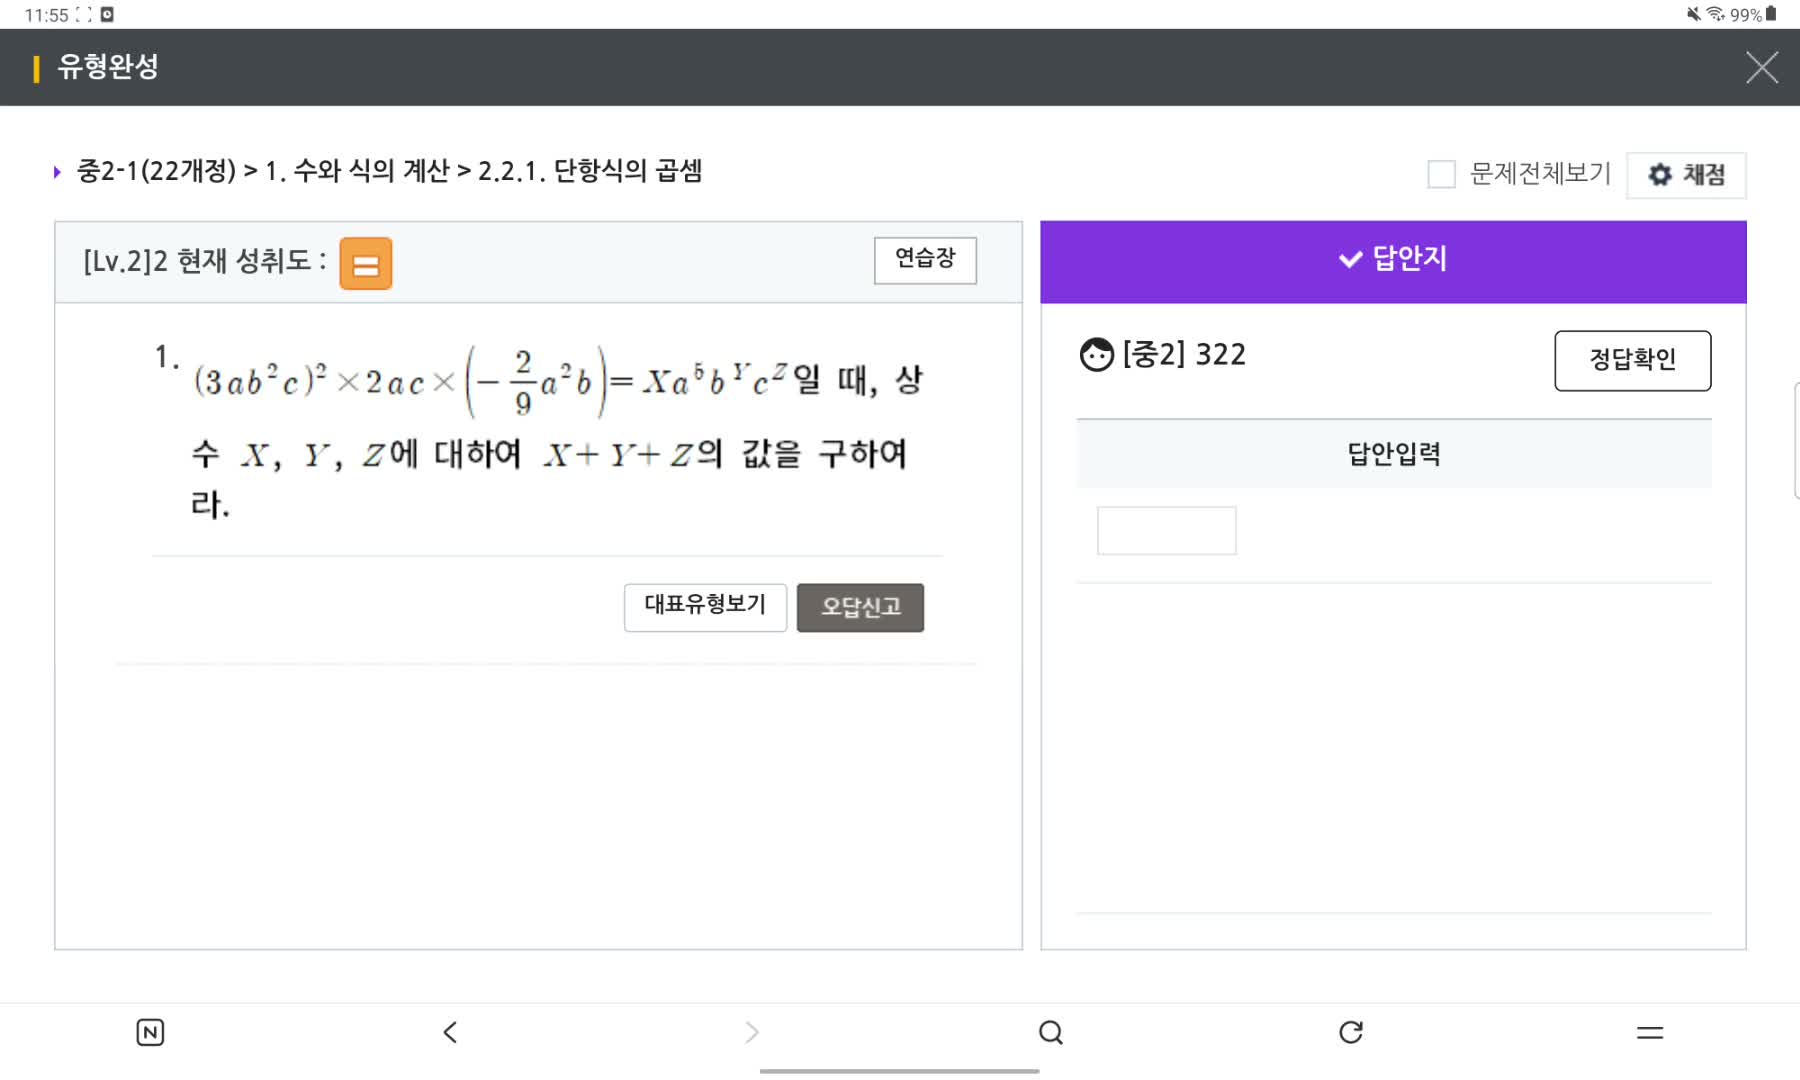This screenshot has width=1800, height=1080.
Task: Open the browser hamburger menu
Action: (x=1650, y=1032)
